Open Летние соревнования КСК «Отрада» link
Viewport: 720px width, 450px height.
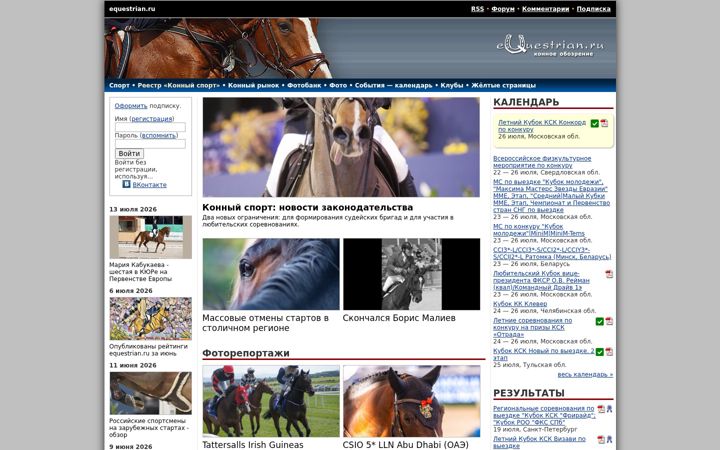pos(533,327)
